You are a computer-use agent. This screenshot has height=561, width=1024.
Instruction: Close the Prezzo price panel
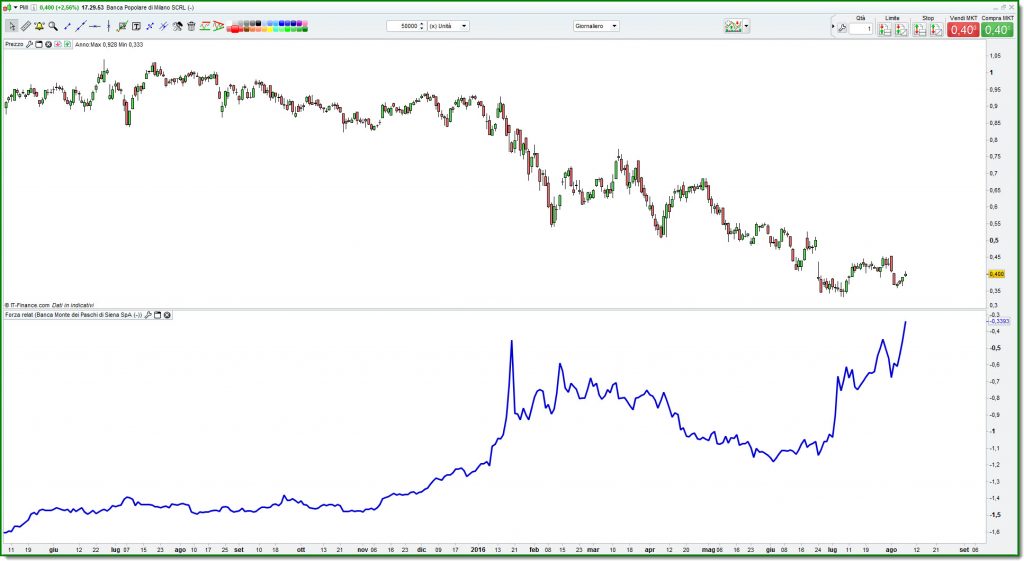click(48, 44)
